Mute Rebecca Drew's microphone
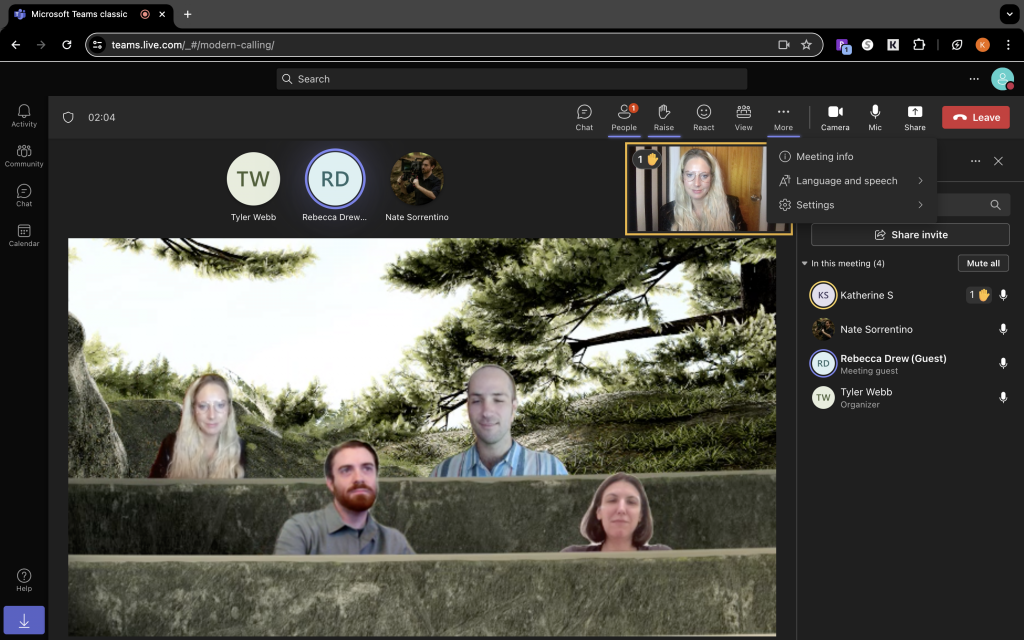Screen dimensions: 1024x640 1003,363
